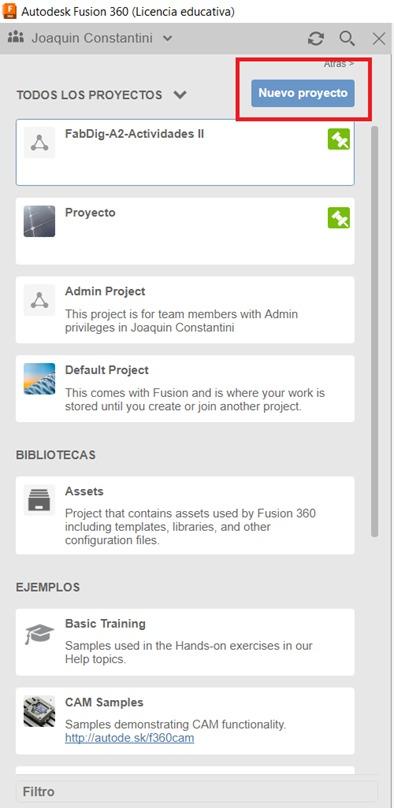Screen dimensions: 394x808
Task: Click the Atrás link at top
Action: pyautogui.click(x=339, y=64)
